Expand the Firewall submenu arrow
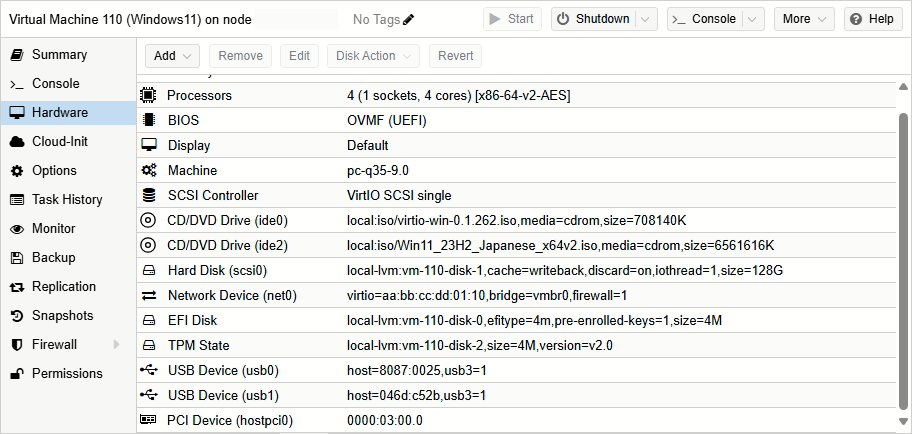The image size is (912, 434). pyautogui.click(x=116, y=344)
